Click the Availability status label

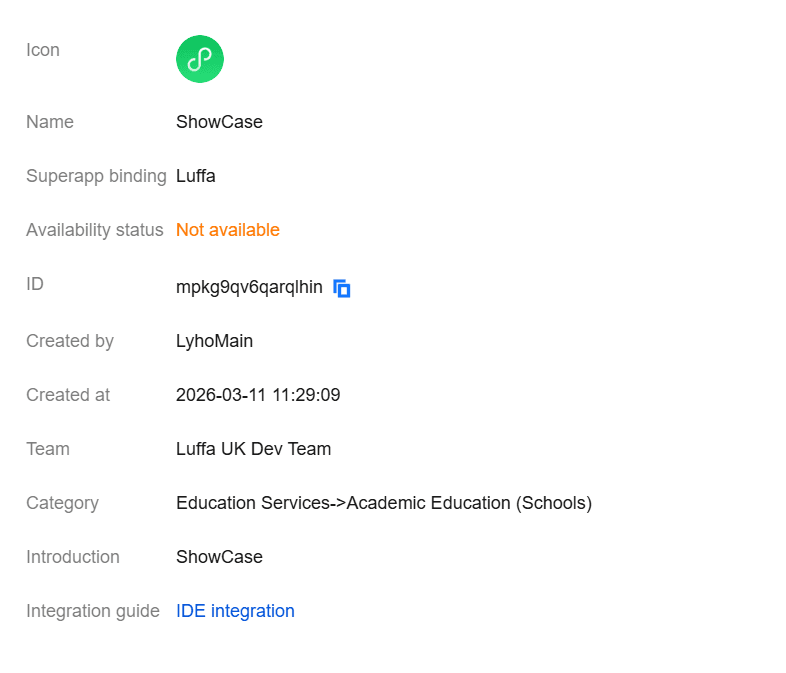(95, 230)
